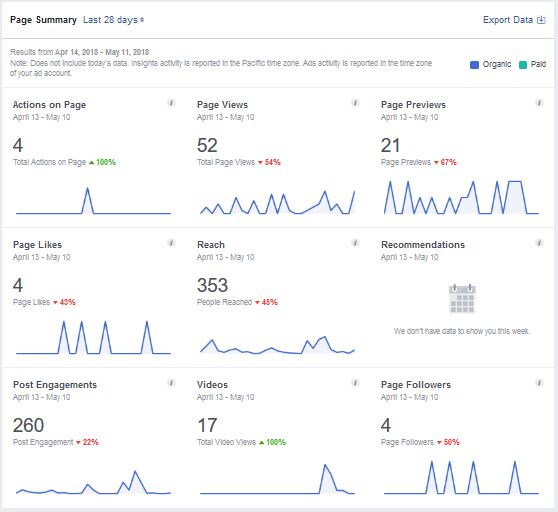The height and width of the screenshot is (512, 558).
Task: Open info icon for Page Followers
Action: click(x=539, y=383)
